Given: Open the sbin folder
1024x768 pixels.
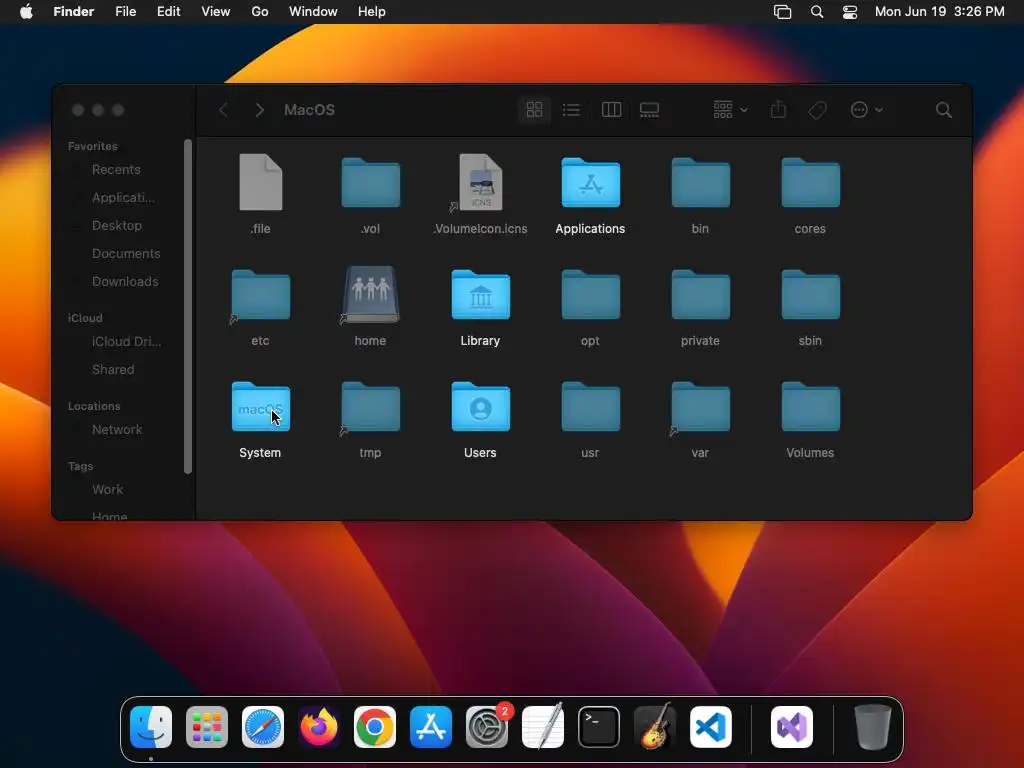Looking at the screenshot, I should click(x=810, y=295).
